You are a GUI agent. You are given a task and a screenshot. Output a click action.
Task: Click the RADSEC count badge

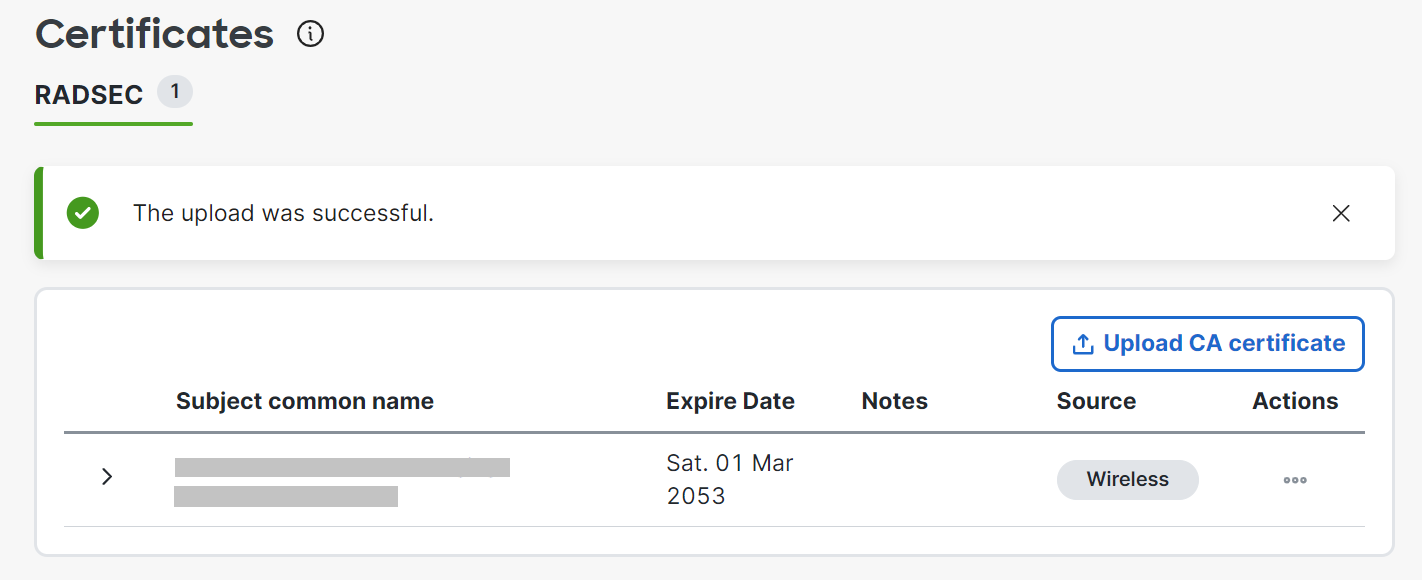pos(175,93)
